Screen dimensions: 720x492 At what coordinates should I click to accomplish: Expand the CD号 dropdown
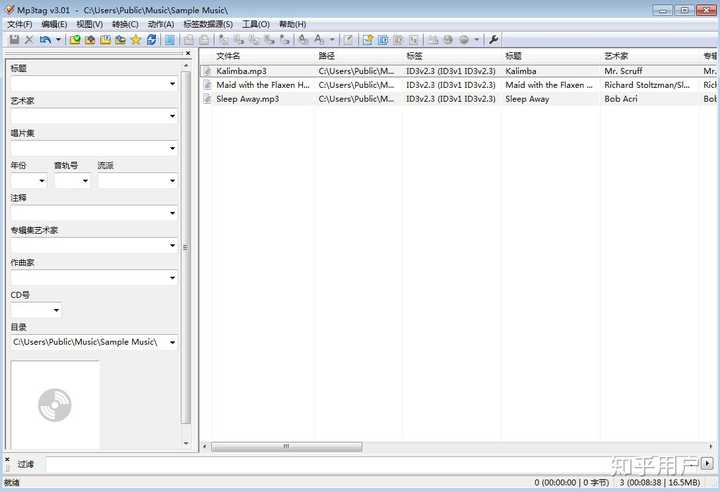(56, 310)
